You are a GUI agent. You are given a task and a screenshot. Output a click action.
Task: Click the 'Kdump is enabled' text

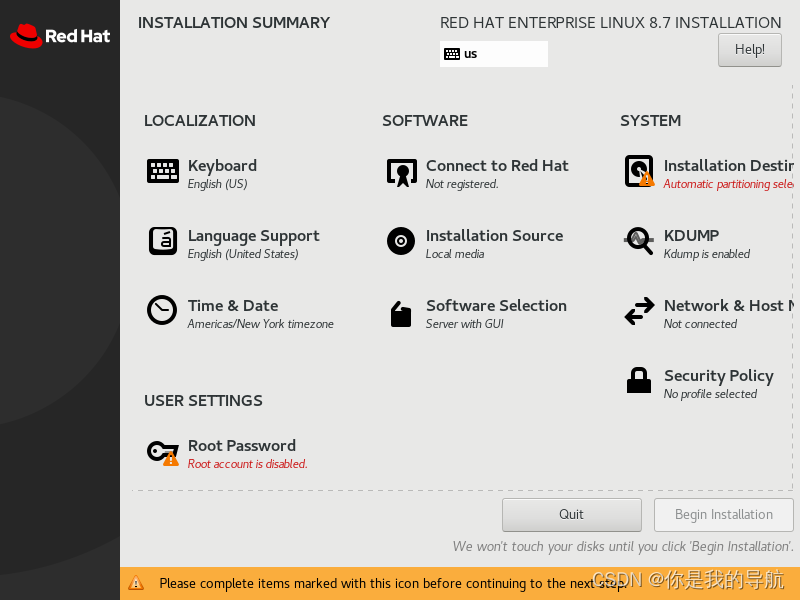tap(707, 254)
